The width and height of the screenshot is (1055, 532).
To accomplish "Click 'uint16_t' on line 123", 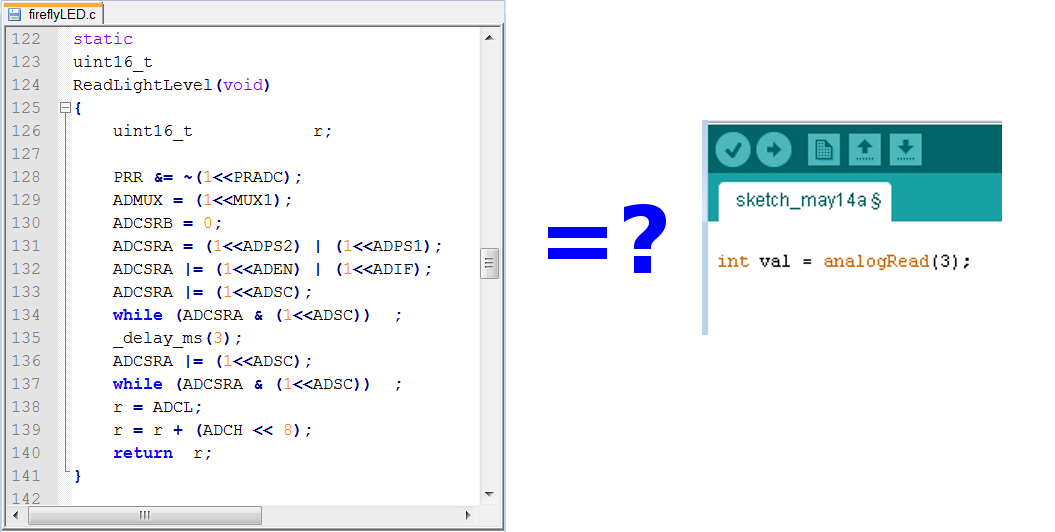I will [x=113, y=62].
